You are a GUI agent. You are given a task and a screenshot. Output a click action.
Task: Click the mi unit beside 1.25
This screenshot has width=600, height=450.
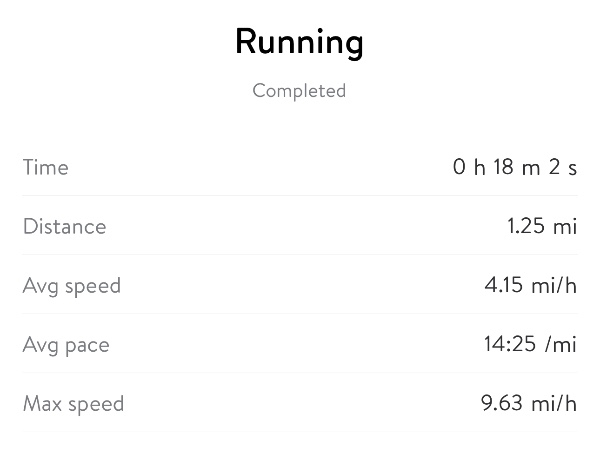[565, 226]
